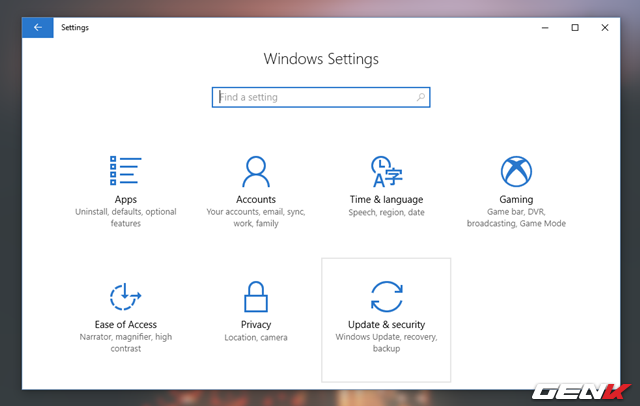Click the Time & language label
Image resolution: width=640 pixels, height=406 pixels.
pos(386,200)
